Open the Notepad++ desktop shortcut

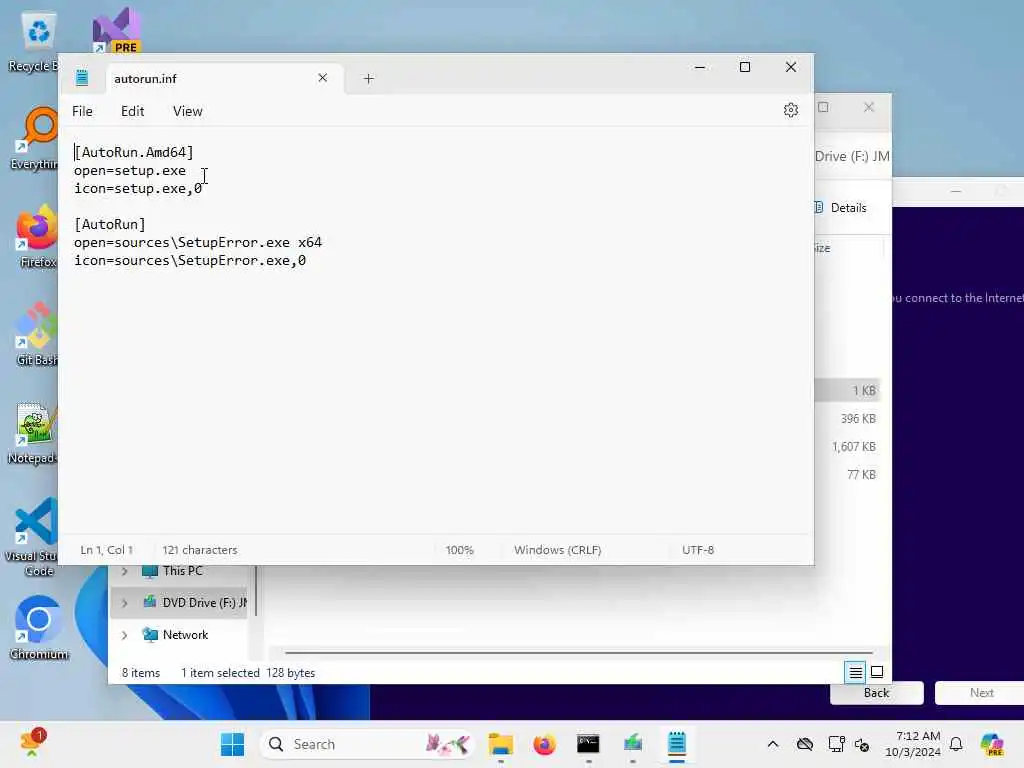(x=33, y=432)
